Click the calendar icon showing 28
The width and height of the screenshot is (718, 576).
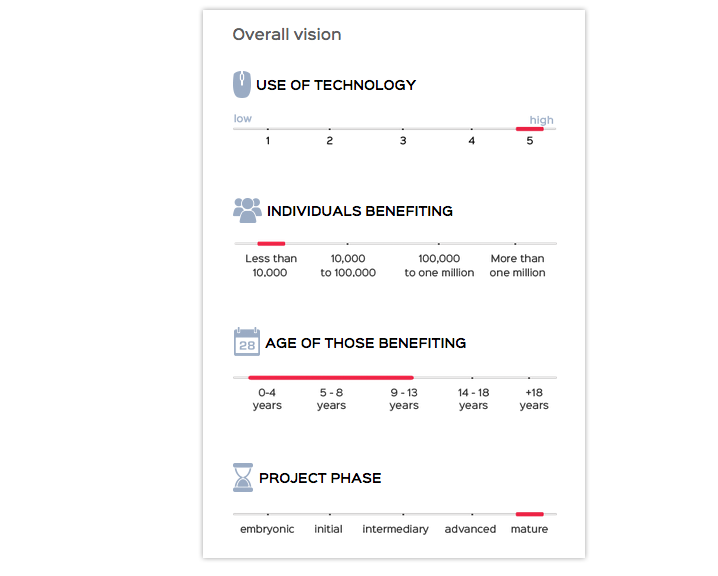pos(247,342)
